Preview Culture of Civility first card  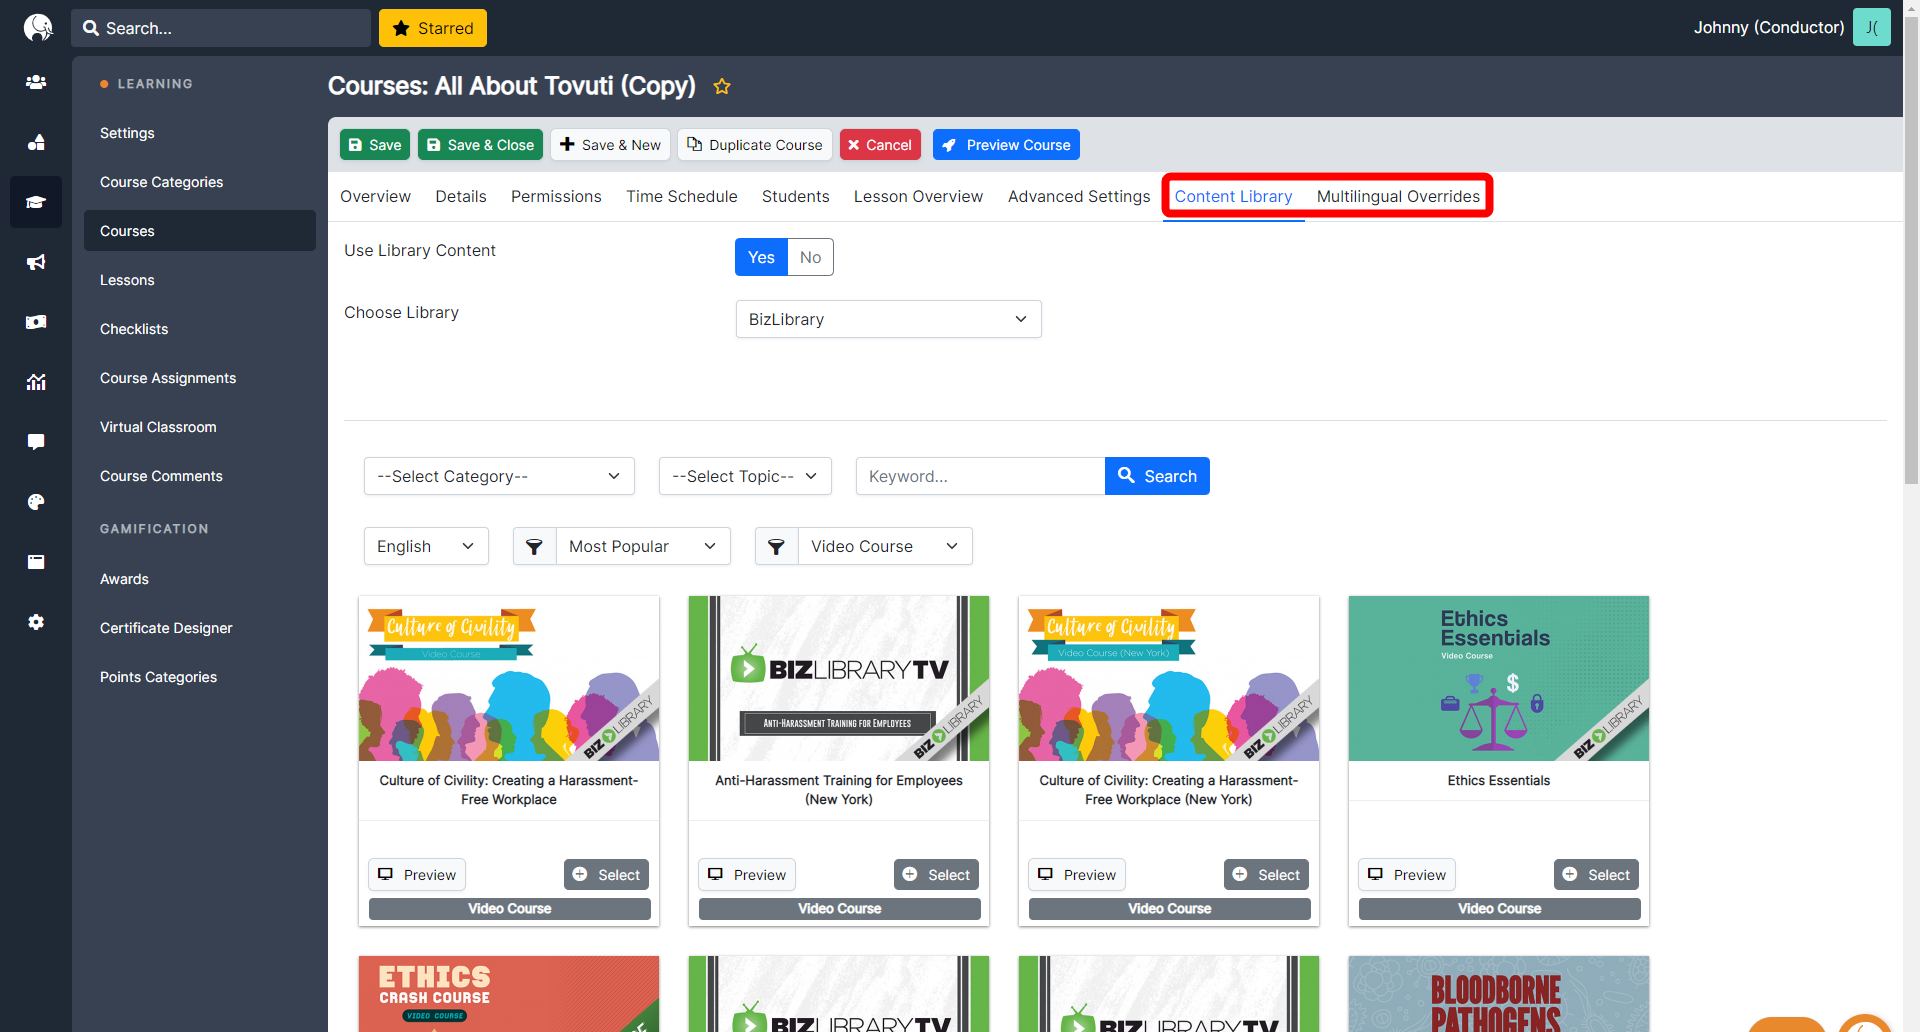point(417,874)
